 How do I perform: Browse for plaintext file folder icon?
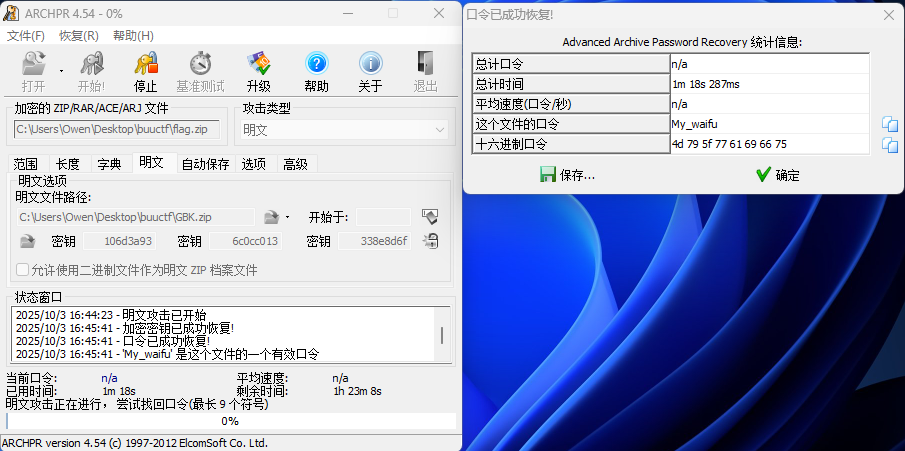271,218
